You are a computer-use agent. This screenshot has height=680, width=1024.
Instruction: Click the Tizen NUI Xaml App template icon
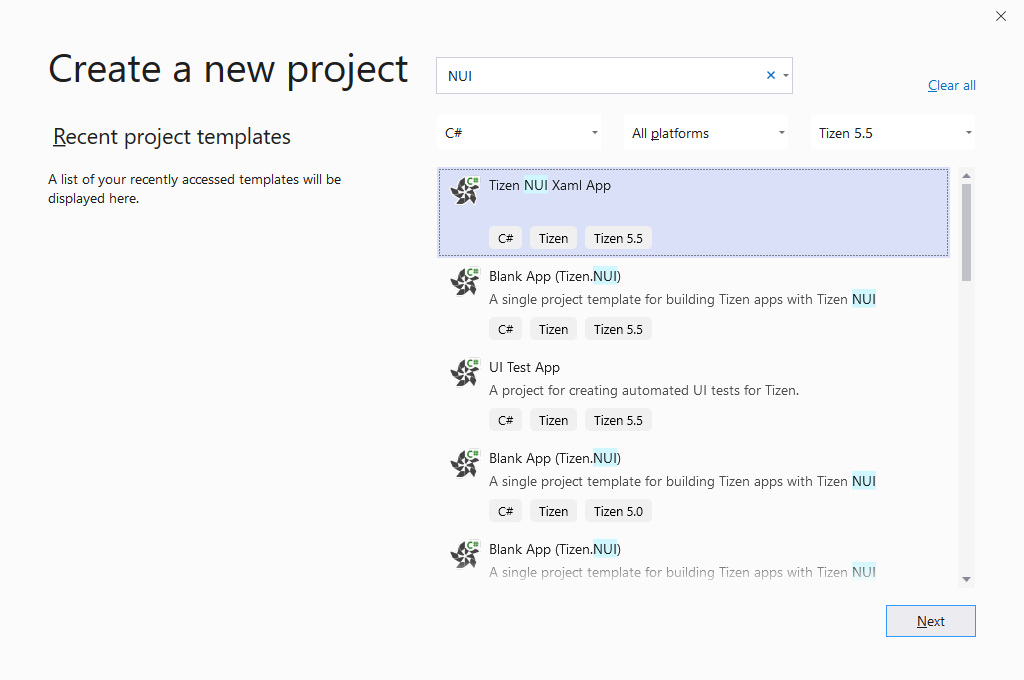pyautogui.click(x=465, y=190)
